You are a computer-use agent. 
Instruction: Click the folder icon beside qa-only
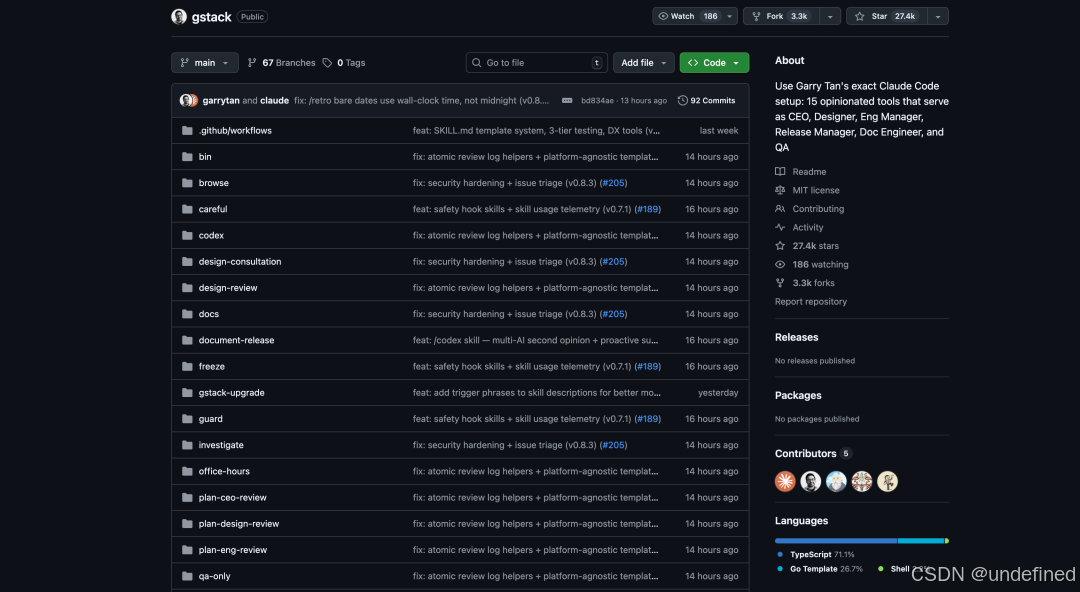coord(187,575)
